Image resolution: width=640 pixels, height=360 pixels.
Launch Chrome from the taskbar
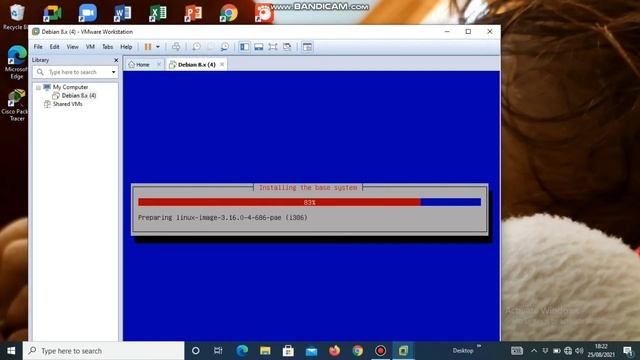(x=358, y=351)
